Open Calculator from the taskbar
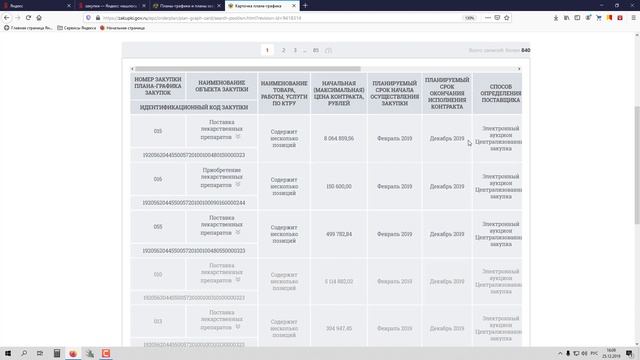This screenshot has height=360, width=640. click(57, 353)
